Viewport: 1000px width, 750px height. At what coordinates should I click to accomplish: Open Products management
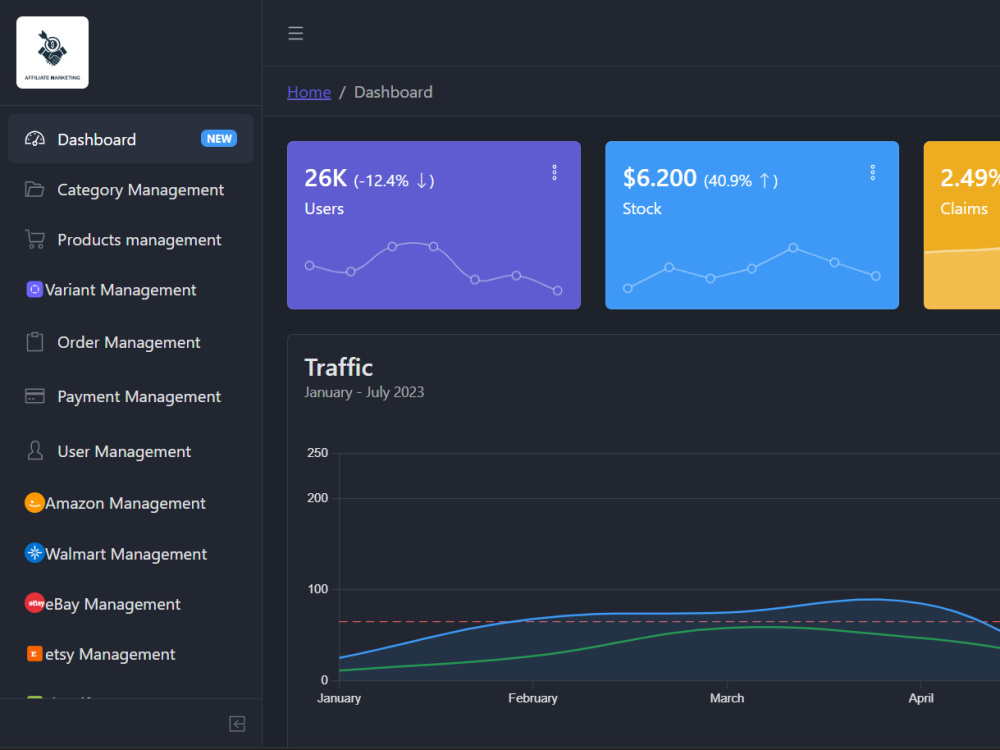point(131,240)
